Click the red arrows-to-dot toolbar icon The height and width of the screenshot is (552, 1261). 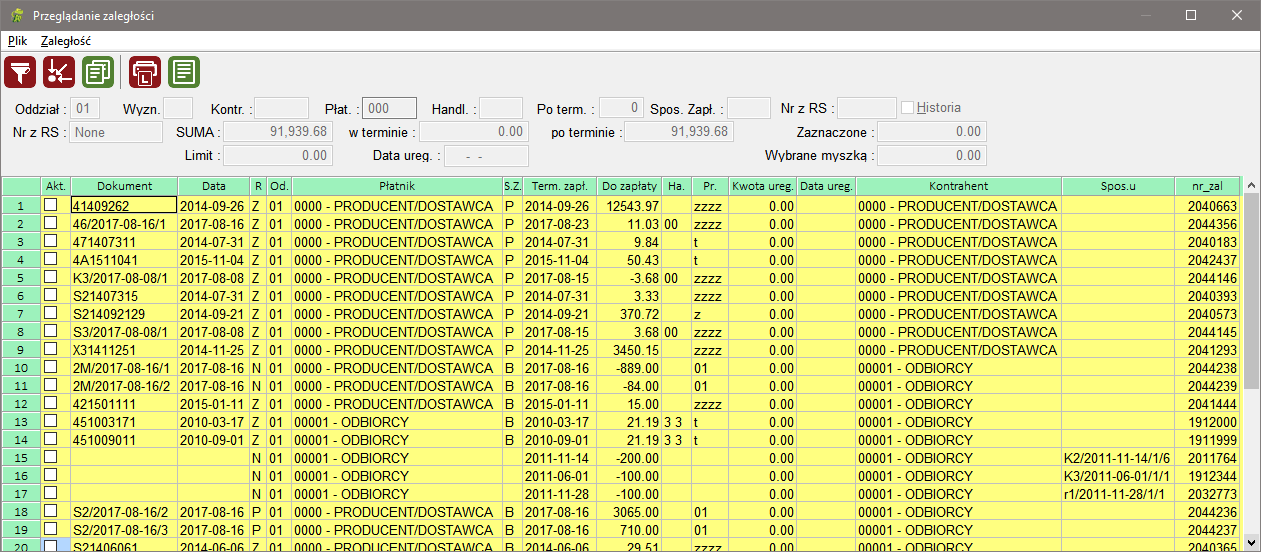(60, 72)
